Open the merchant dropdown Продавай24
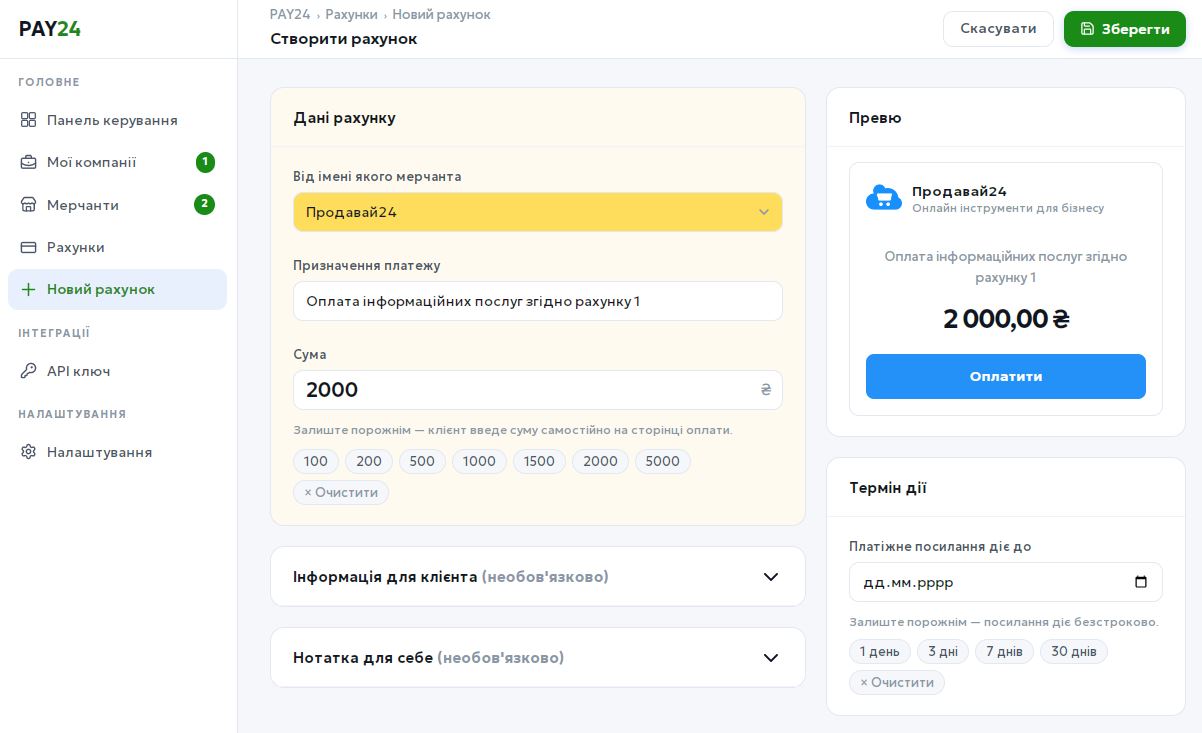Image resolution: width=1202 pixels, height=733 pixels. point(537,212)
